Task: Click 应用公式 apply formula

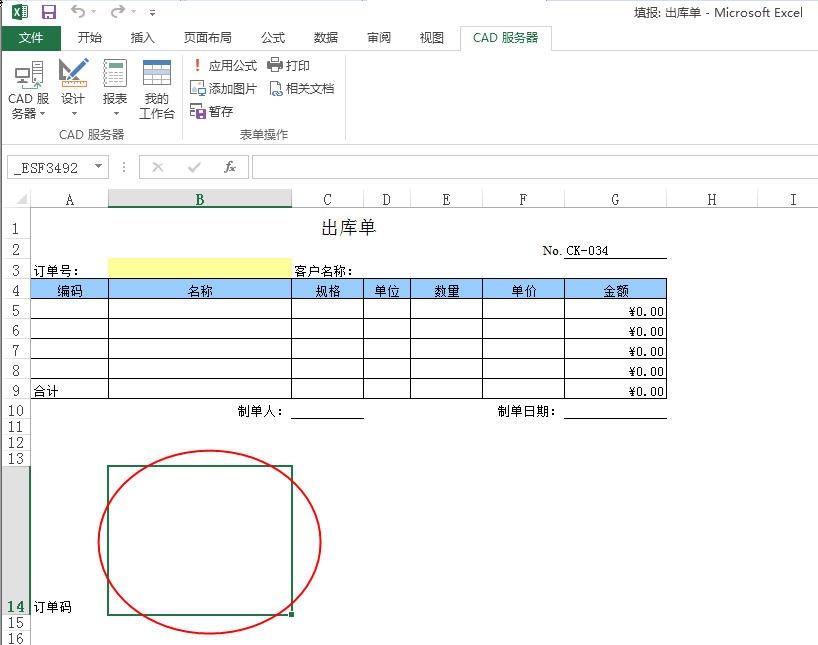Action: point(224,65)
